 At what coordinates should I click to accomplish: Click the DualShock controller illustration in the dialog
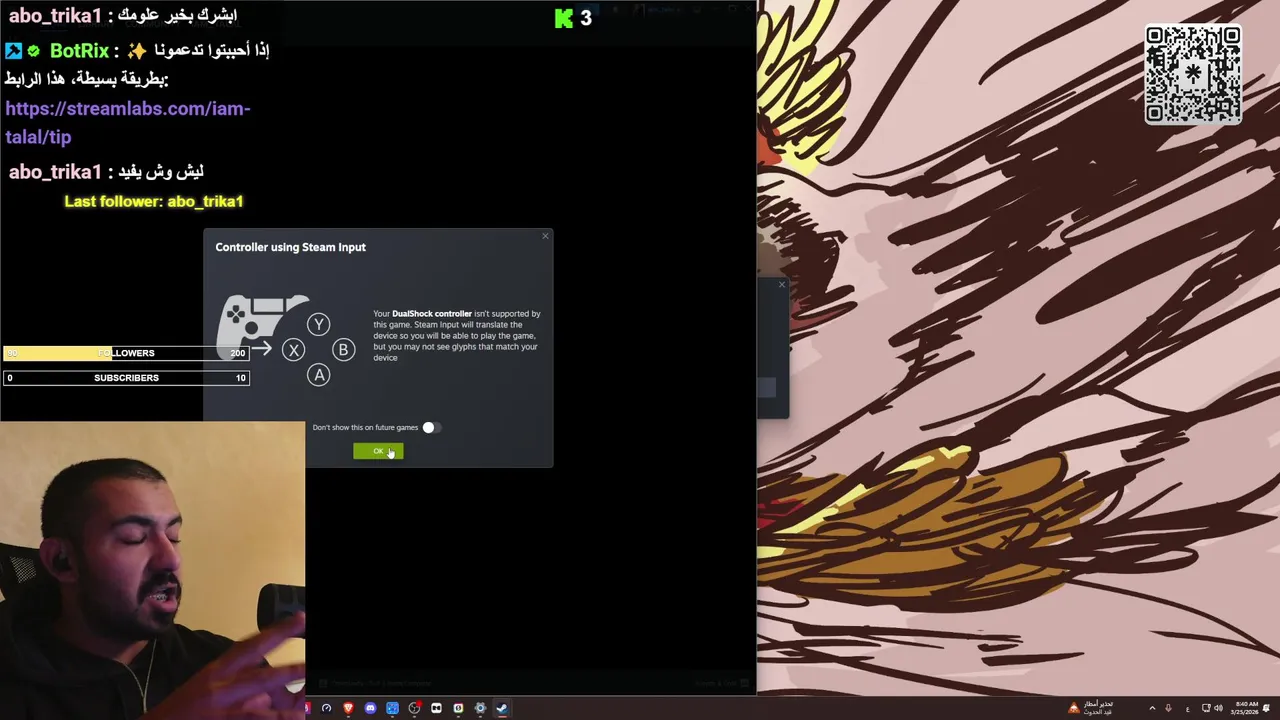pos(264,328)
